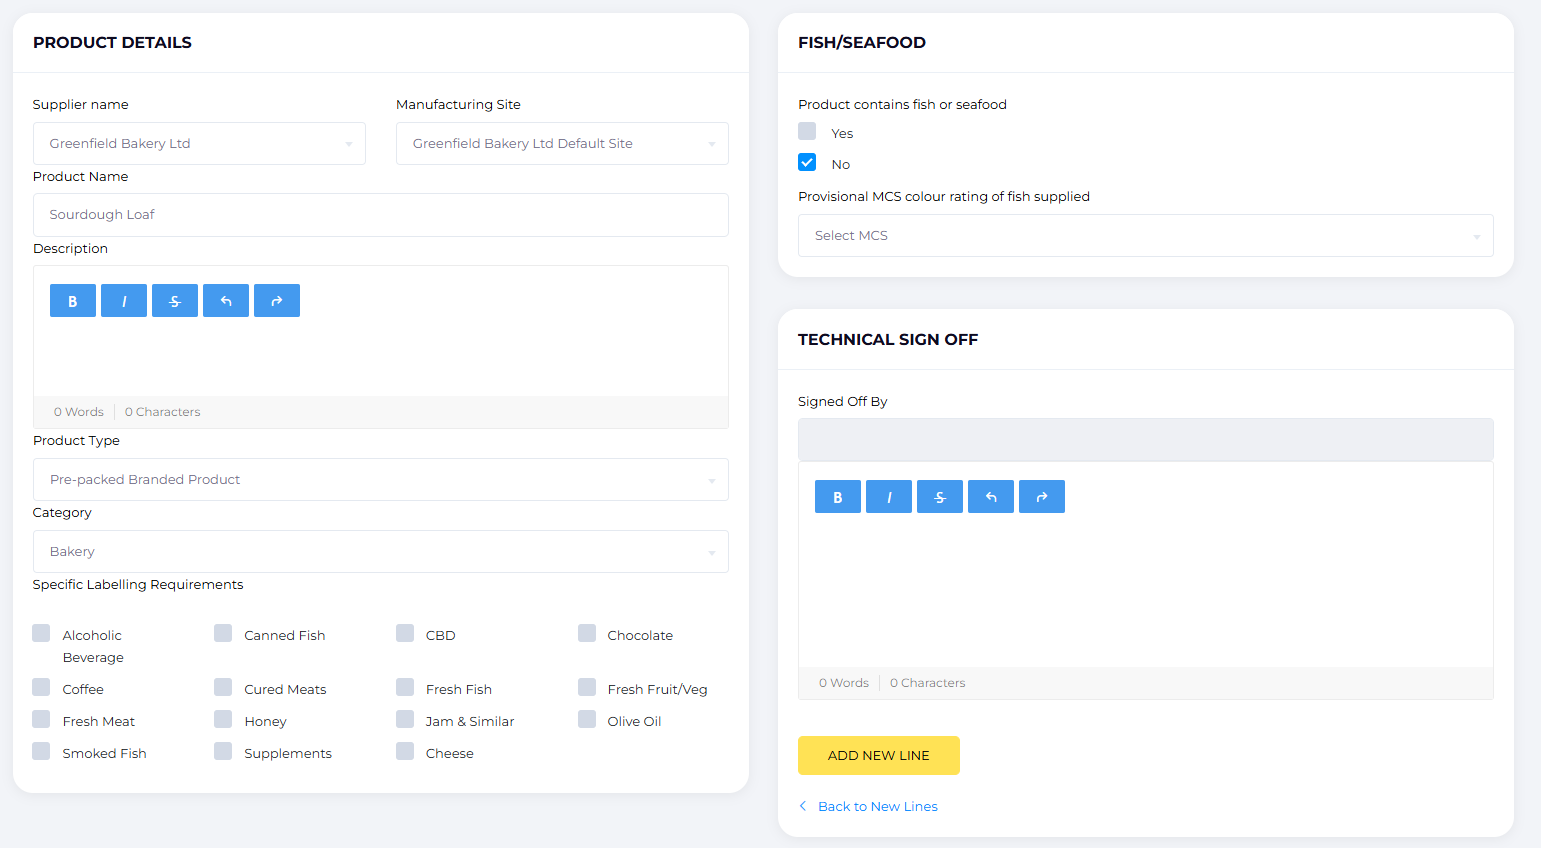This screenshot has height=848, width=1541.
Task: Open the Supplier name dropdown
Action: pyautogui.click(x=199, y=144)
